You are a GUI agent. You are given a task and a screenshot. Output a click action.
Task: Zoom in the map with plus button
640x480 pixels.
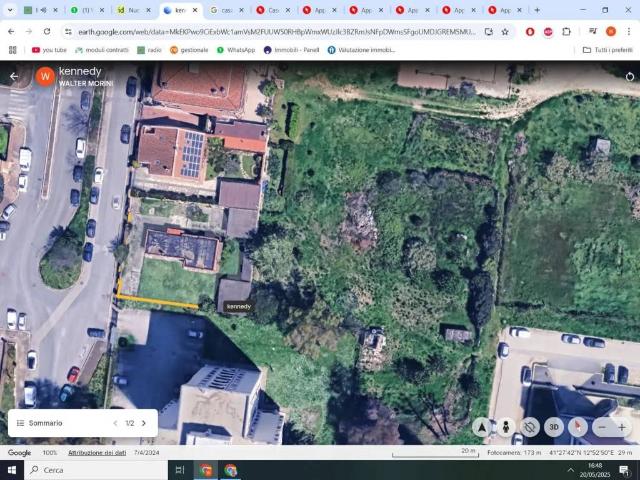622,427
